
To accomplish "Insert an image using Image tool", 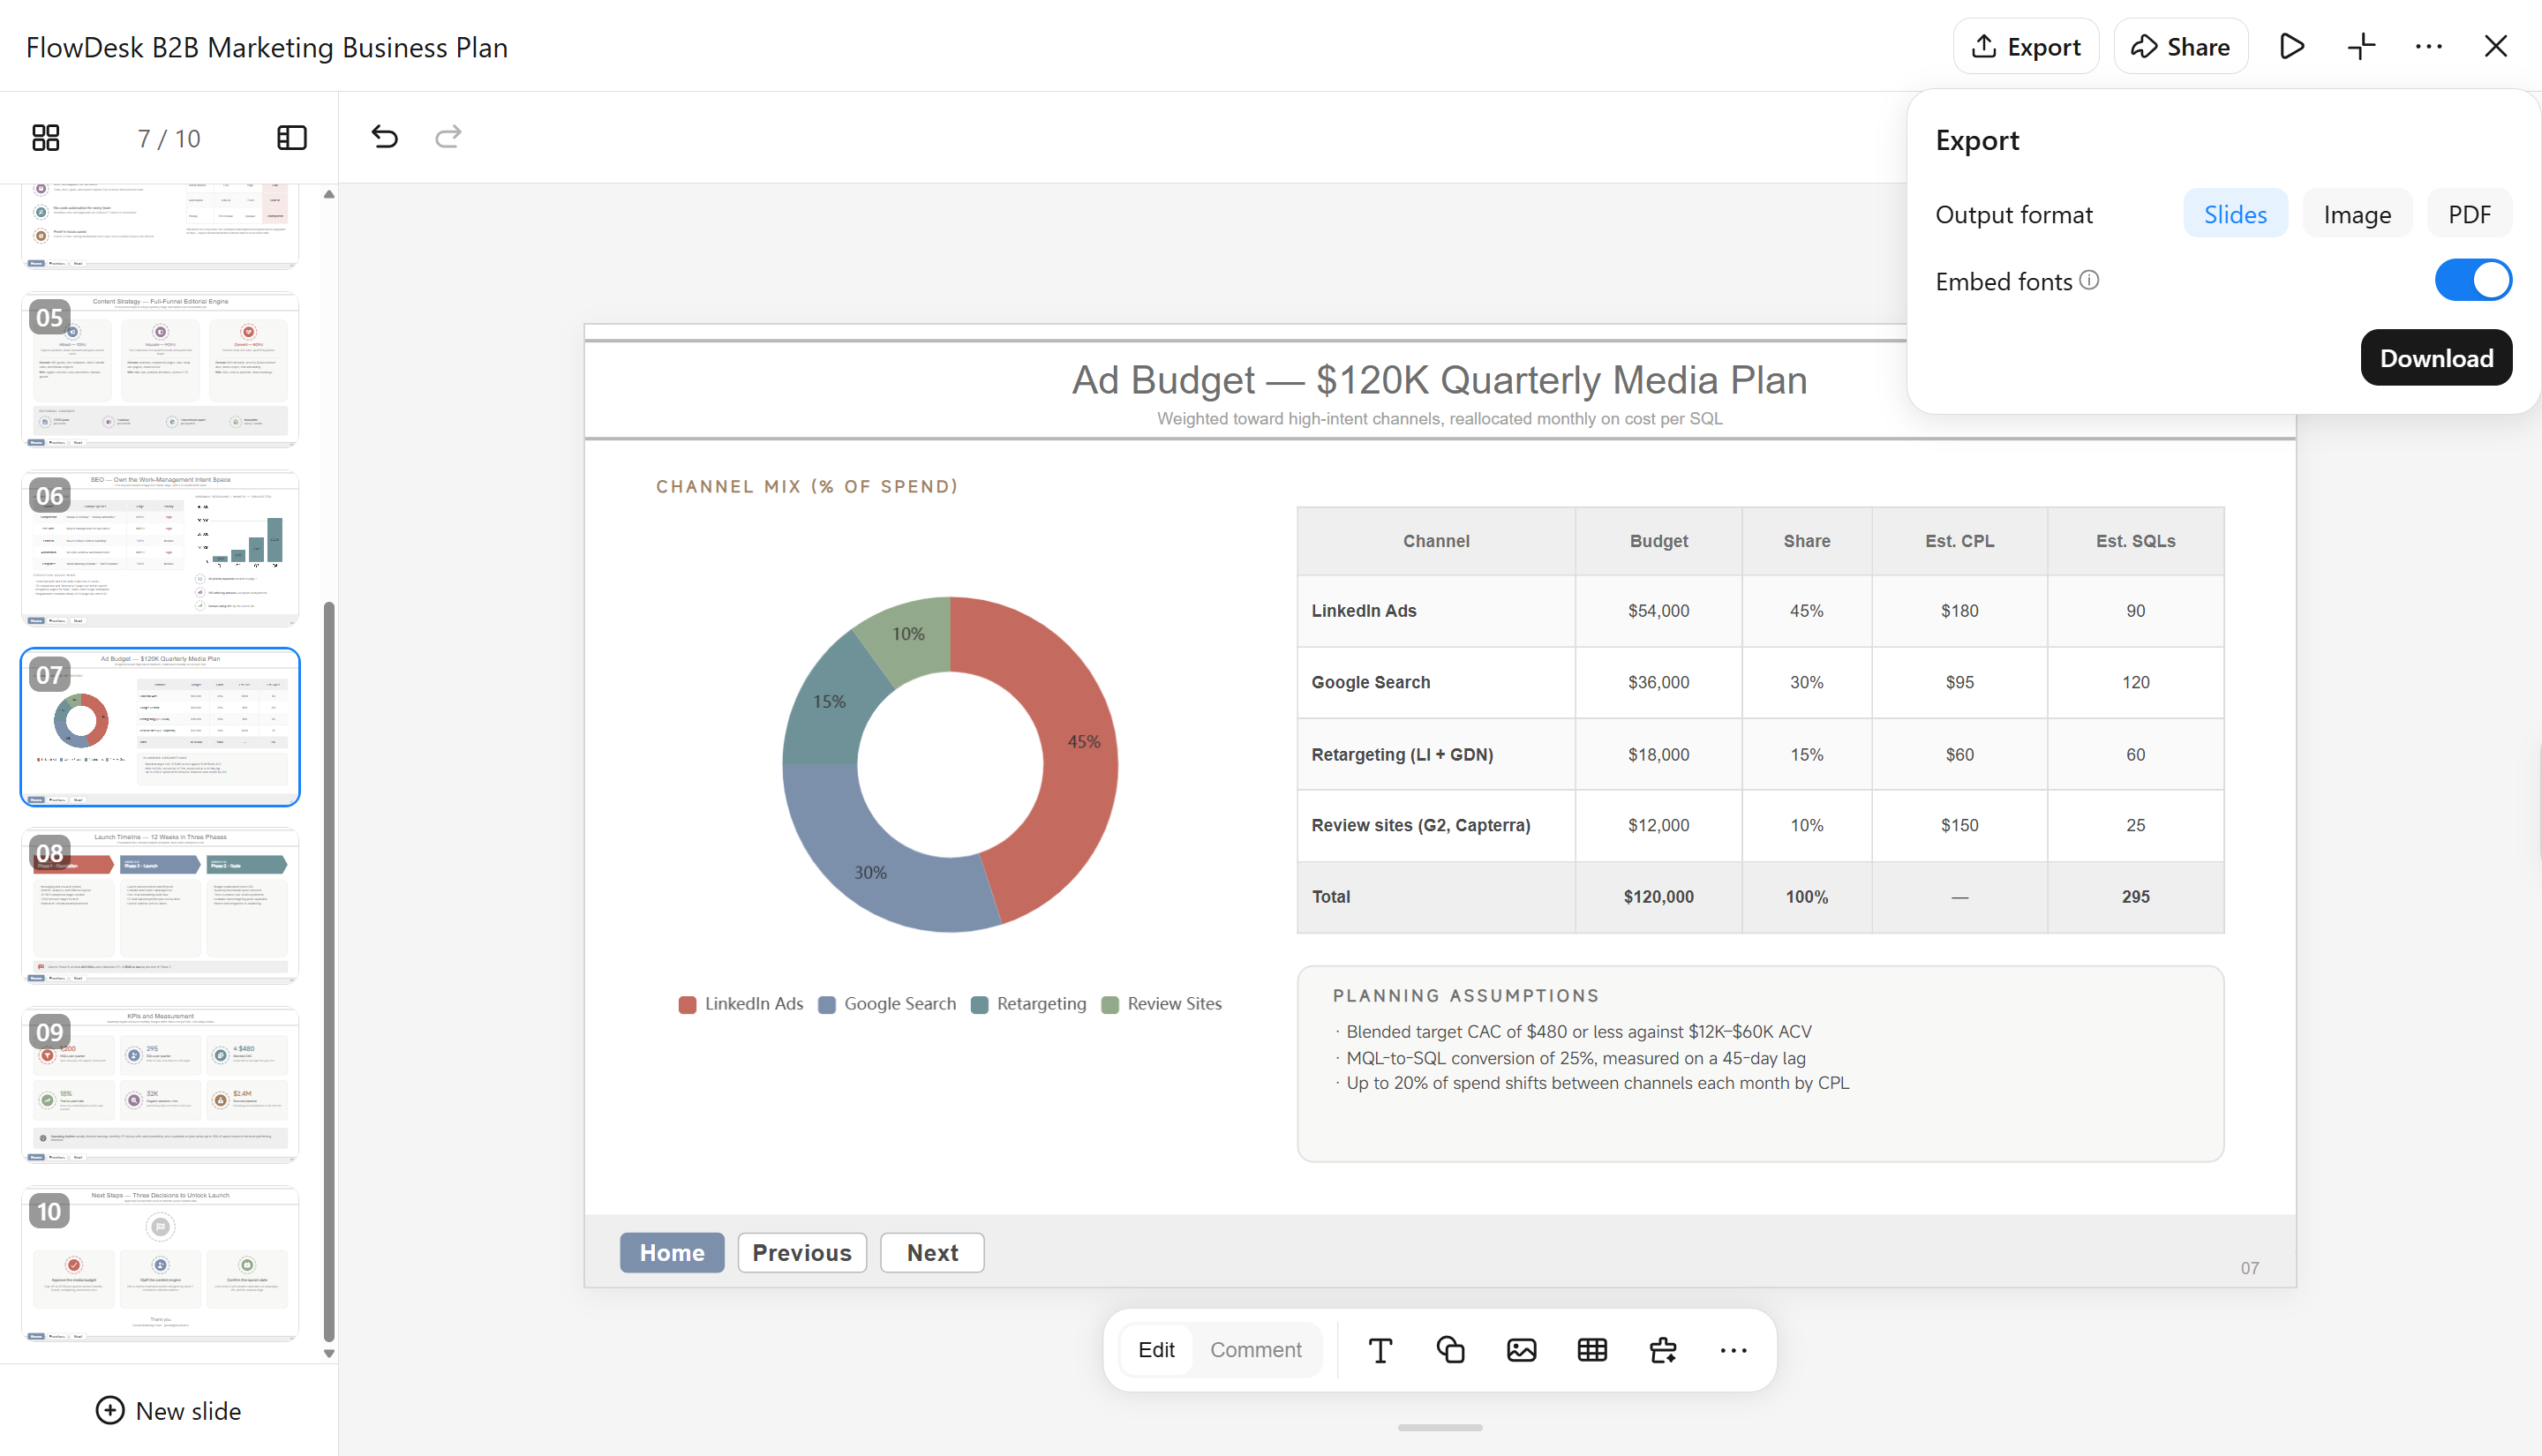I will (1521, 1350).
